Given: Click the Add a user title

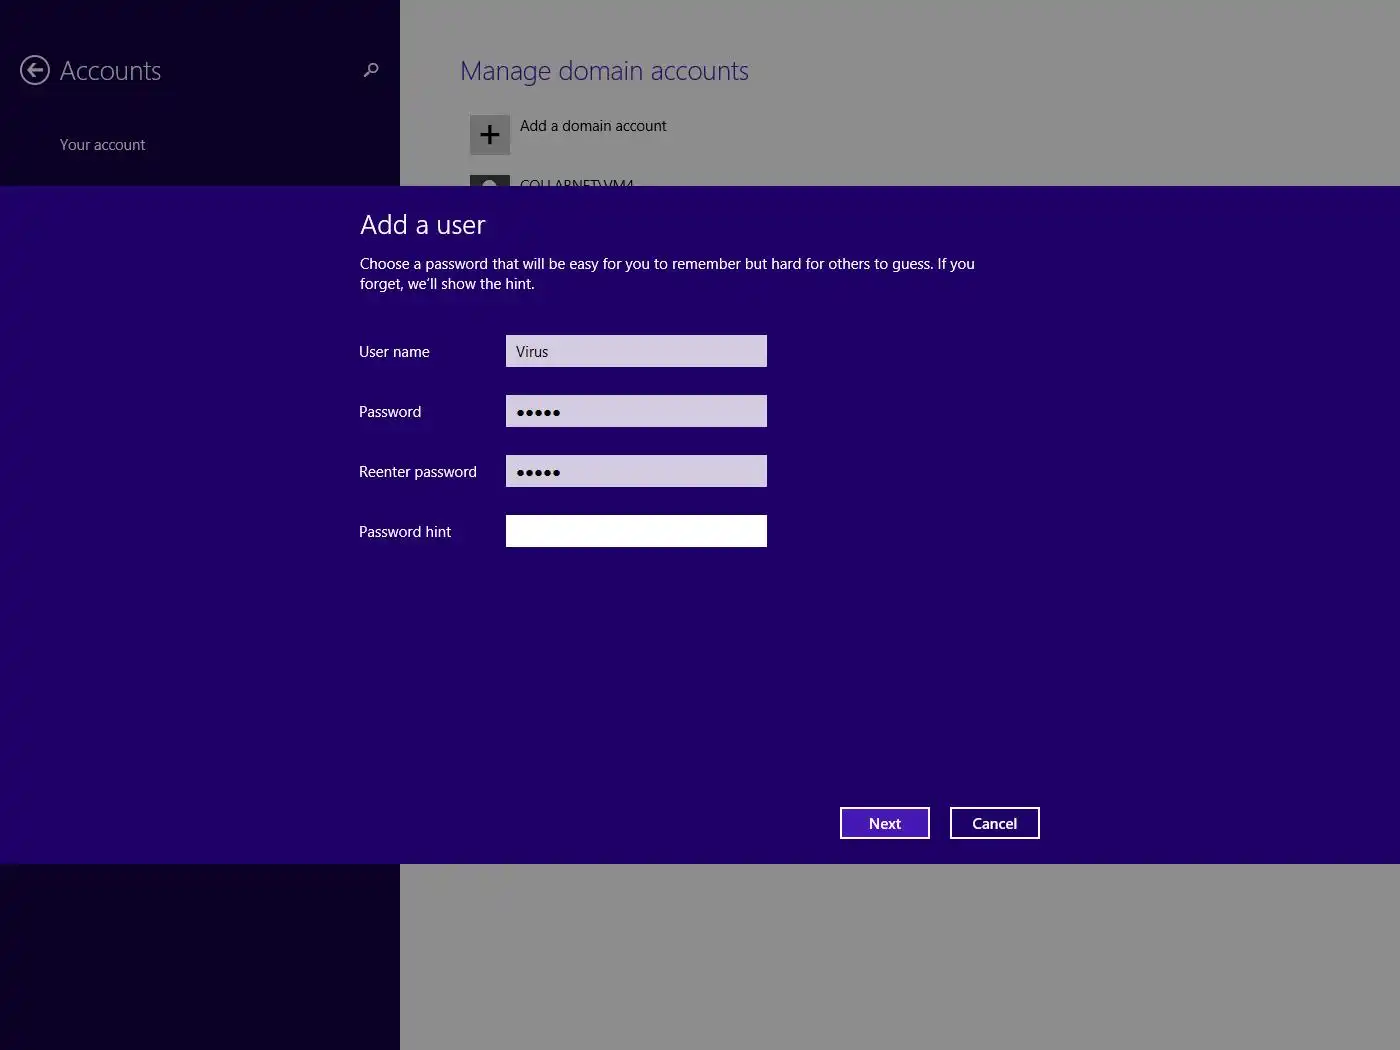Looking at the screenshot, I should (423, 225).
